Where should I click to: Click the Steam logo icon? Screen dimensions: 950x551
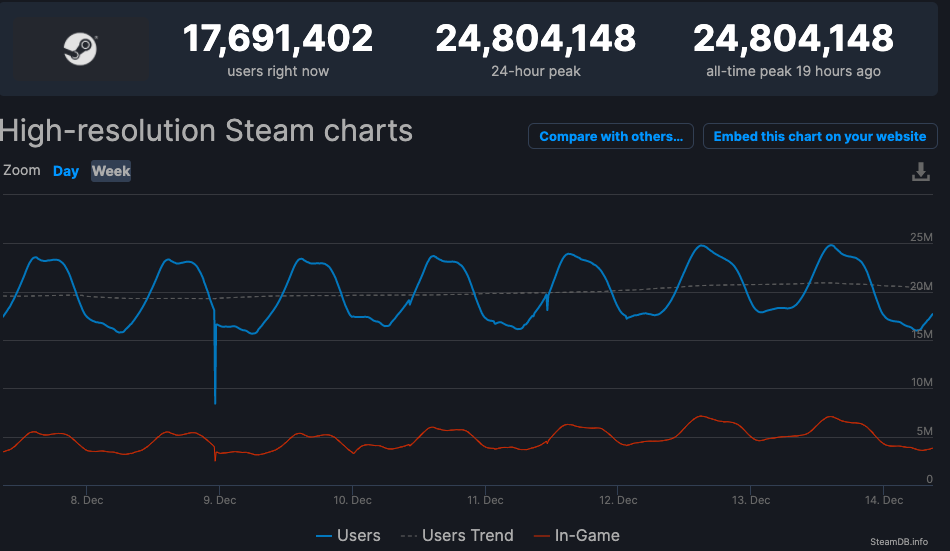(80, 47)
